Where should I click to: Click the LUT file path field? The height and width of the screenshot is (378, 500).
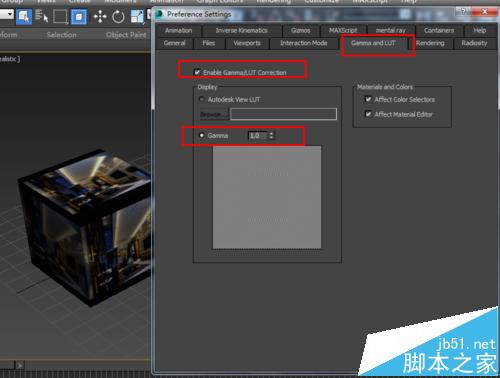pyautogui.click(x=283, y=114)
